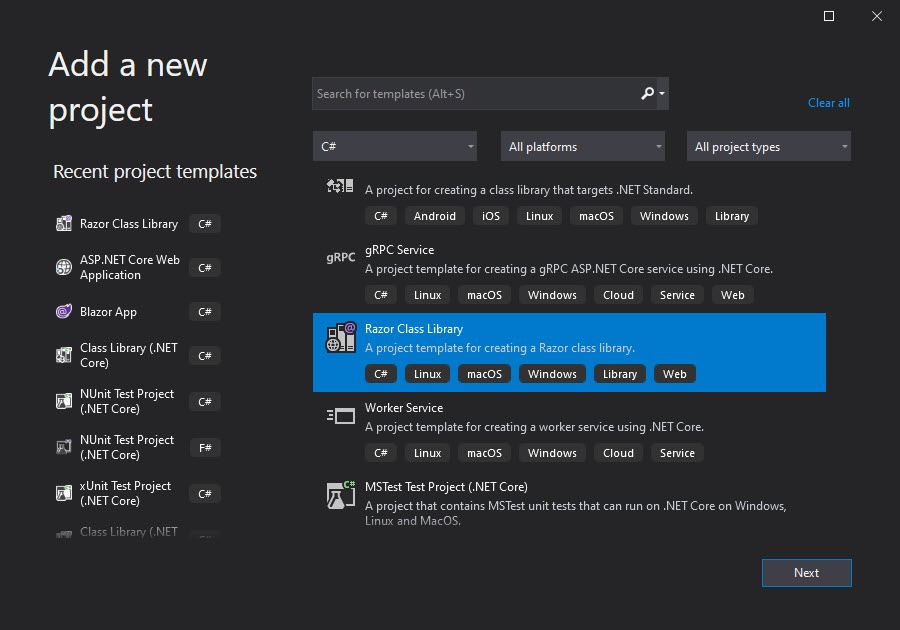Click the F# NUnit Test Project recent icon
900x630 pixels.
(x=64, y=448)
